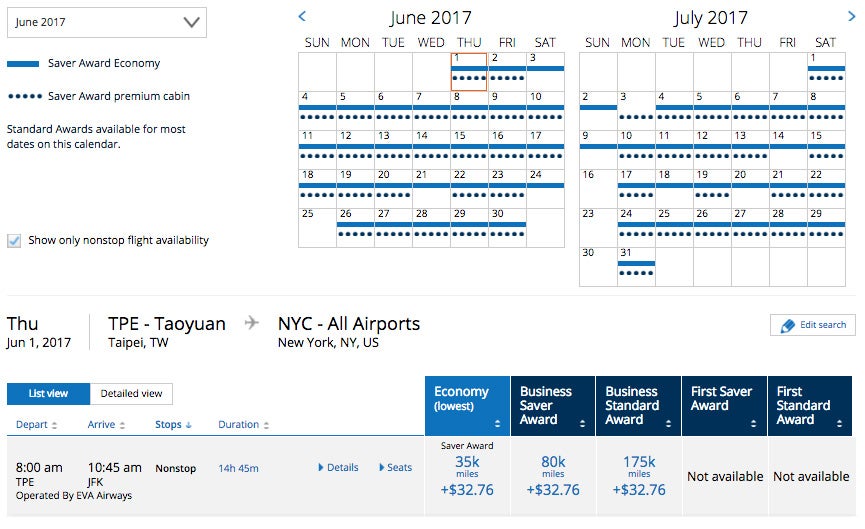
Task: Sort flights by Stops arrow
Action: coord(189,425)
